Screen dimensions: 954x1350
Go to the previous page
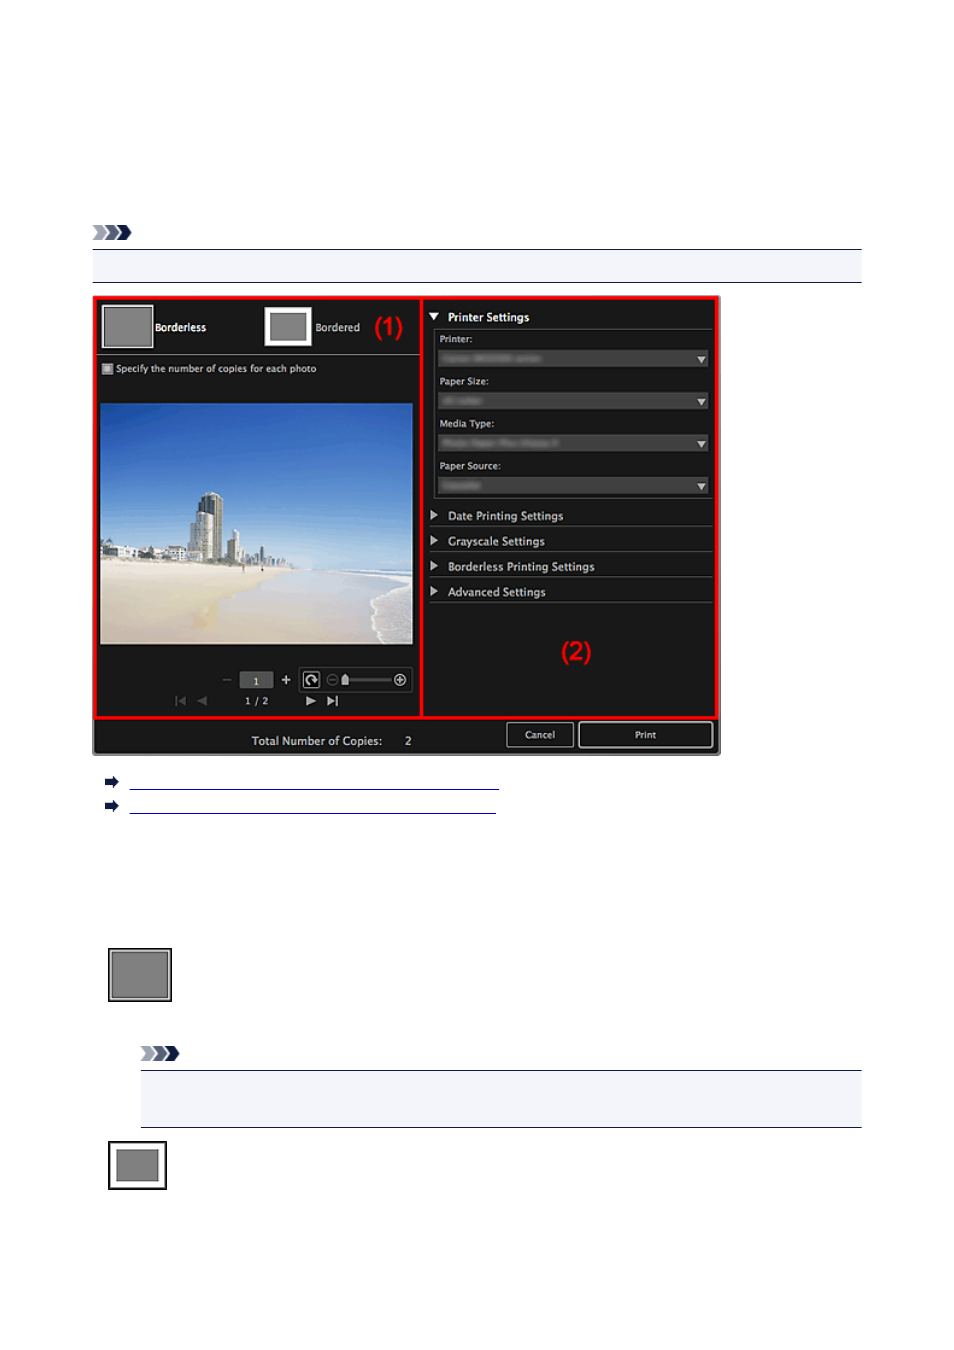(x=202, y=701)
